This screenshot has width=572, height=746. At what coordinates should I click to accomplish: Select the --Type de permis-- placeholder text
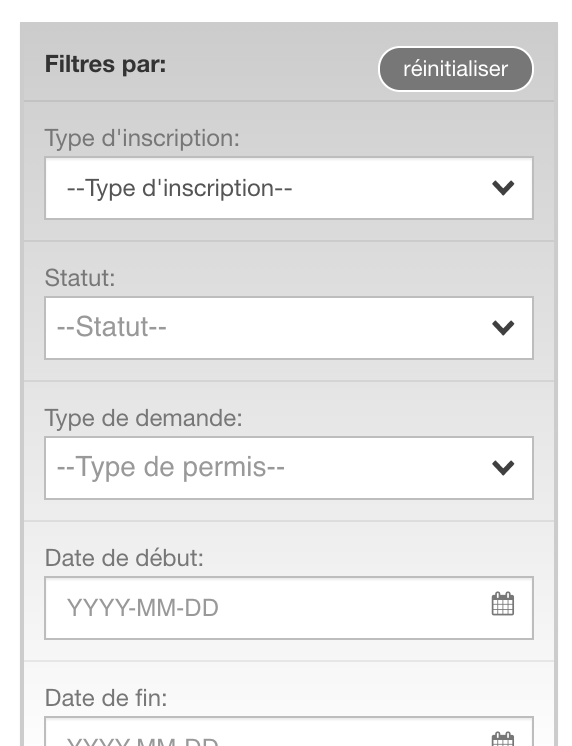[170, 467]
